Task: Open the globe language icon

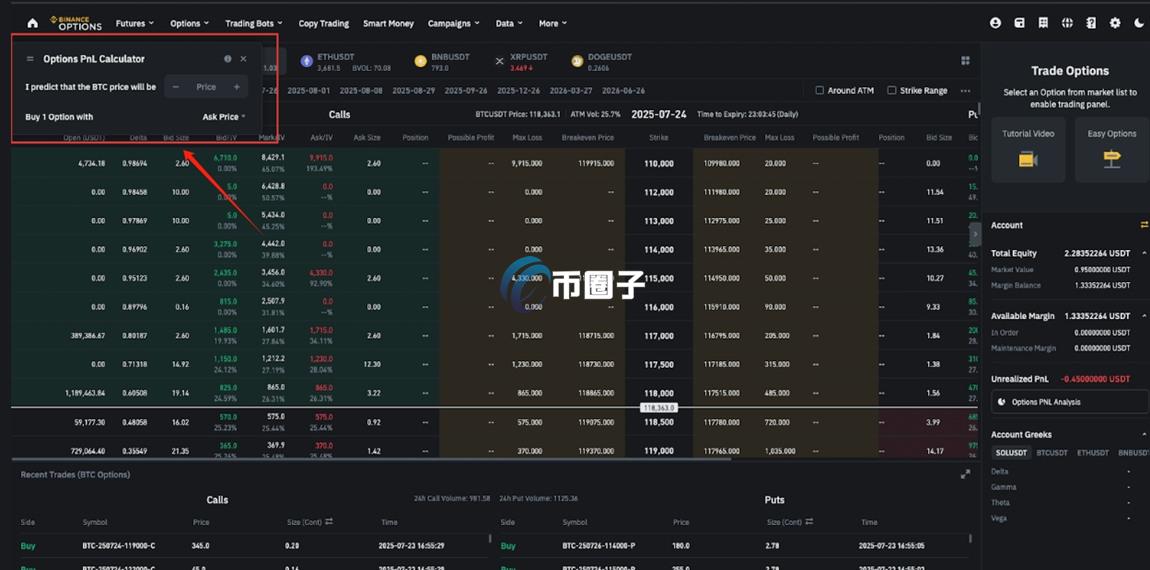Action: (x=1067, y=23)
